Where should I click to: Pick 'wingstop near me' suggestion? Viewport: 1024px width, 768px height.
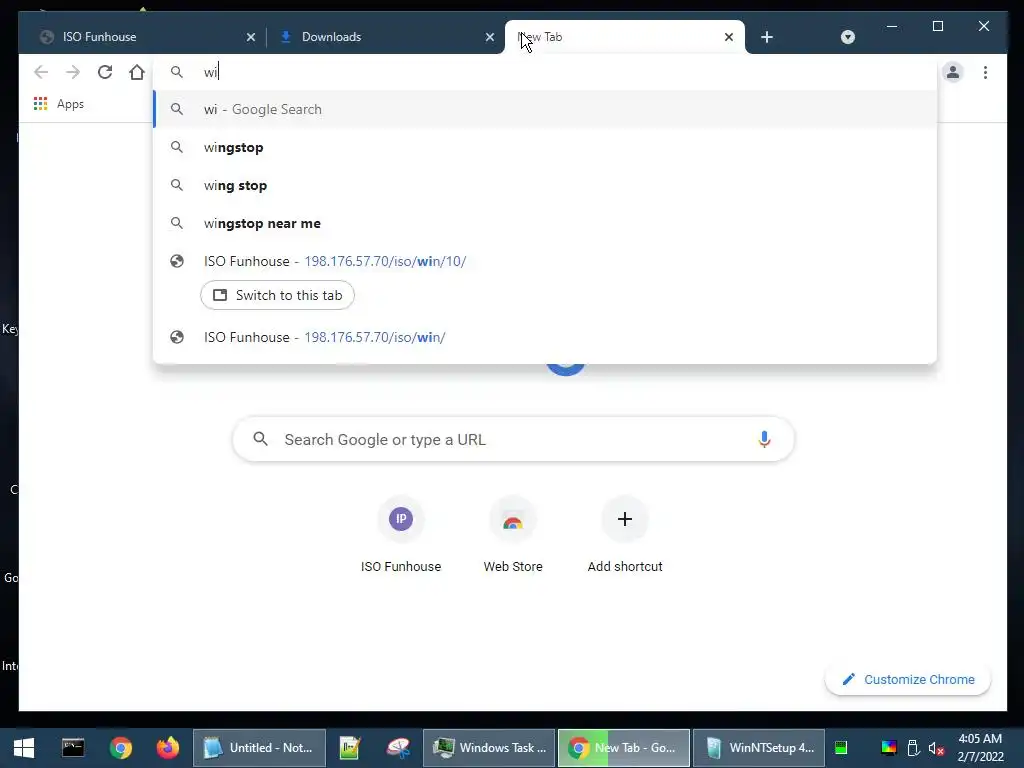point(545,223)
